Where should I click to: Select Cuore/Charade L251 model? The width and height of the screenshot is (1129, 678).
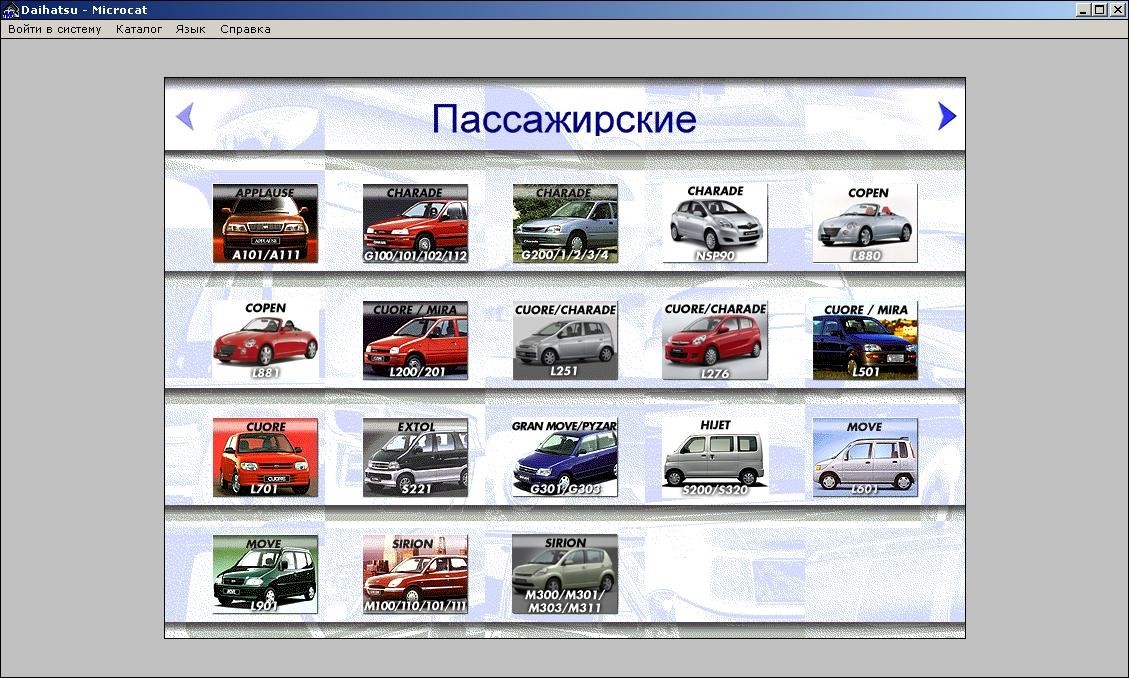pos(565,340)
